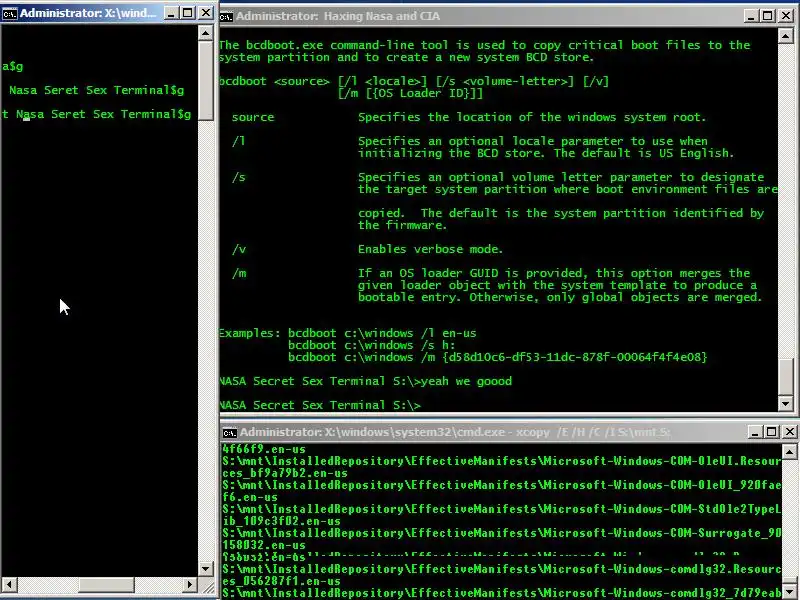Viewport: 800px width, 600px height.
Task: Click the cmd icon in the left window title bar
Action: click(9, 13)
